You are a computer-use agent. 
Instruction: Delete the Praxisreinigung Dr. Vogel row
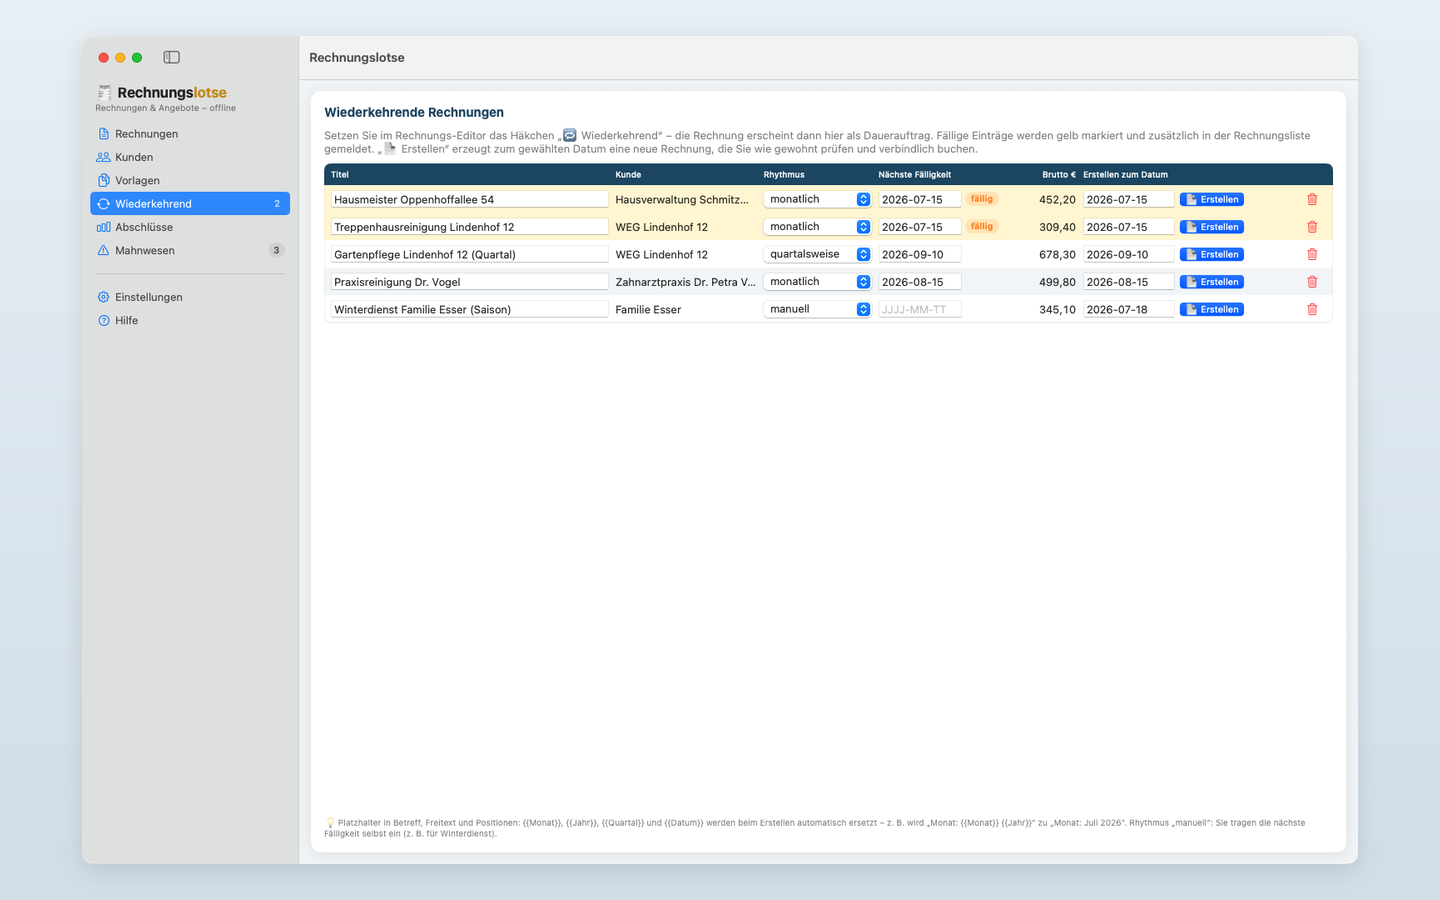coord(1312,282)
